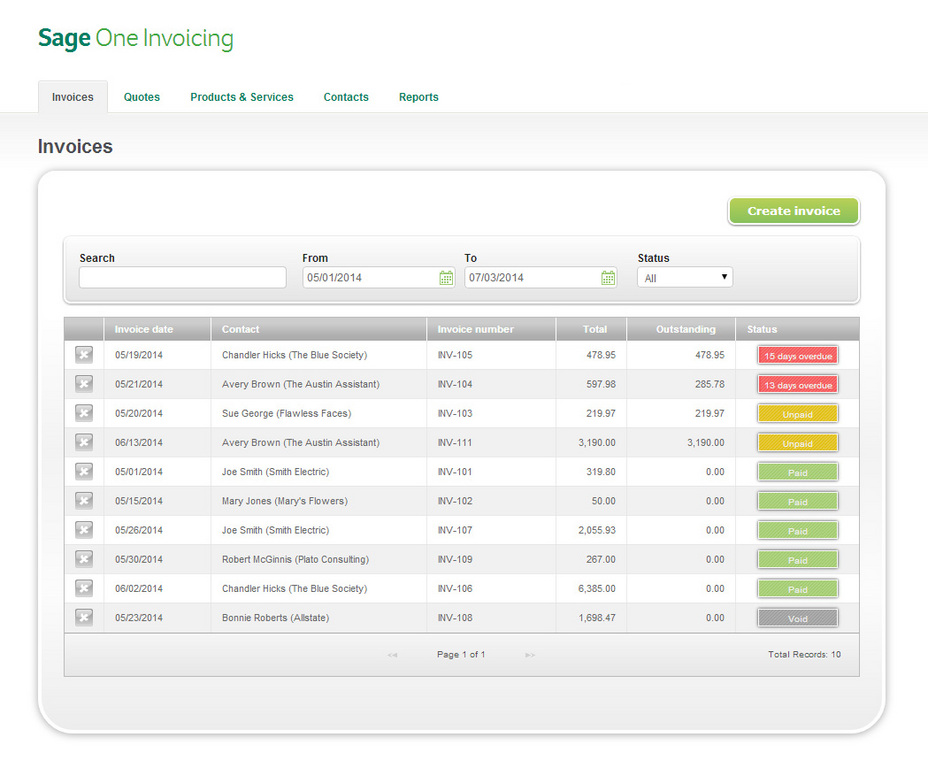Click the Sage One Invoicing logo
The image size is (928, 768).
(x=136, y=38)
